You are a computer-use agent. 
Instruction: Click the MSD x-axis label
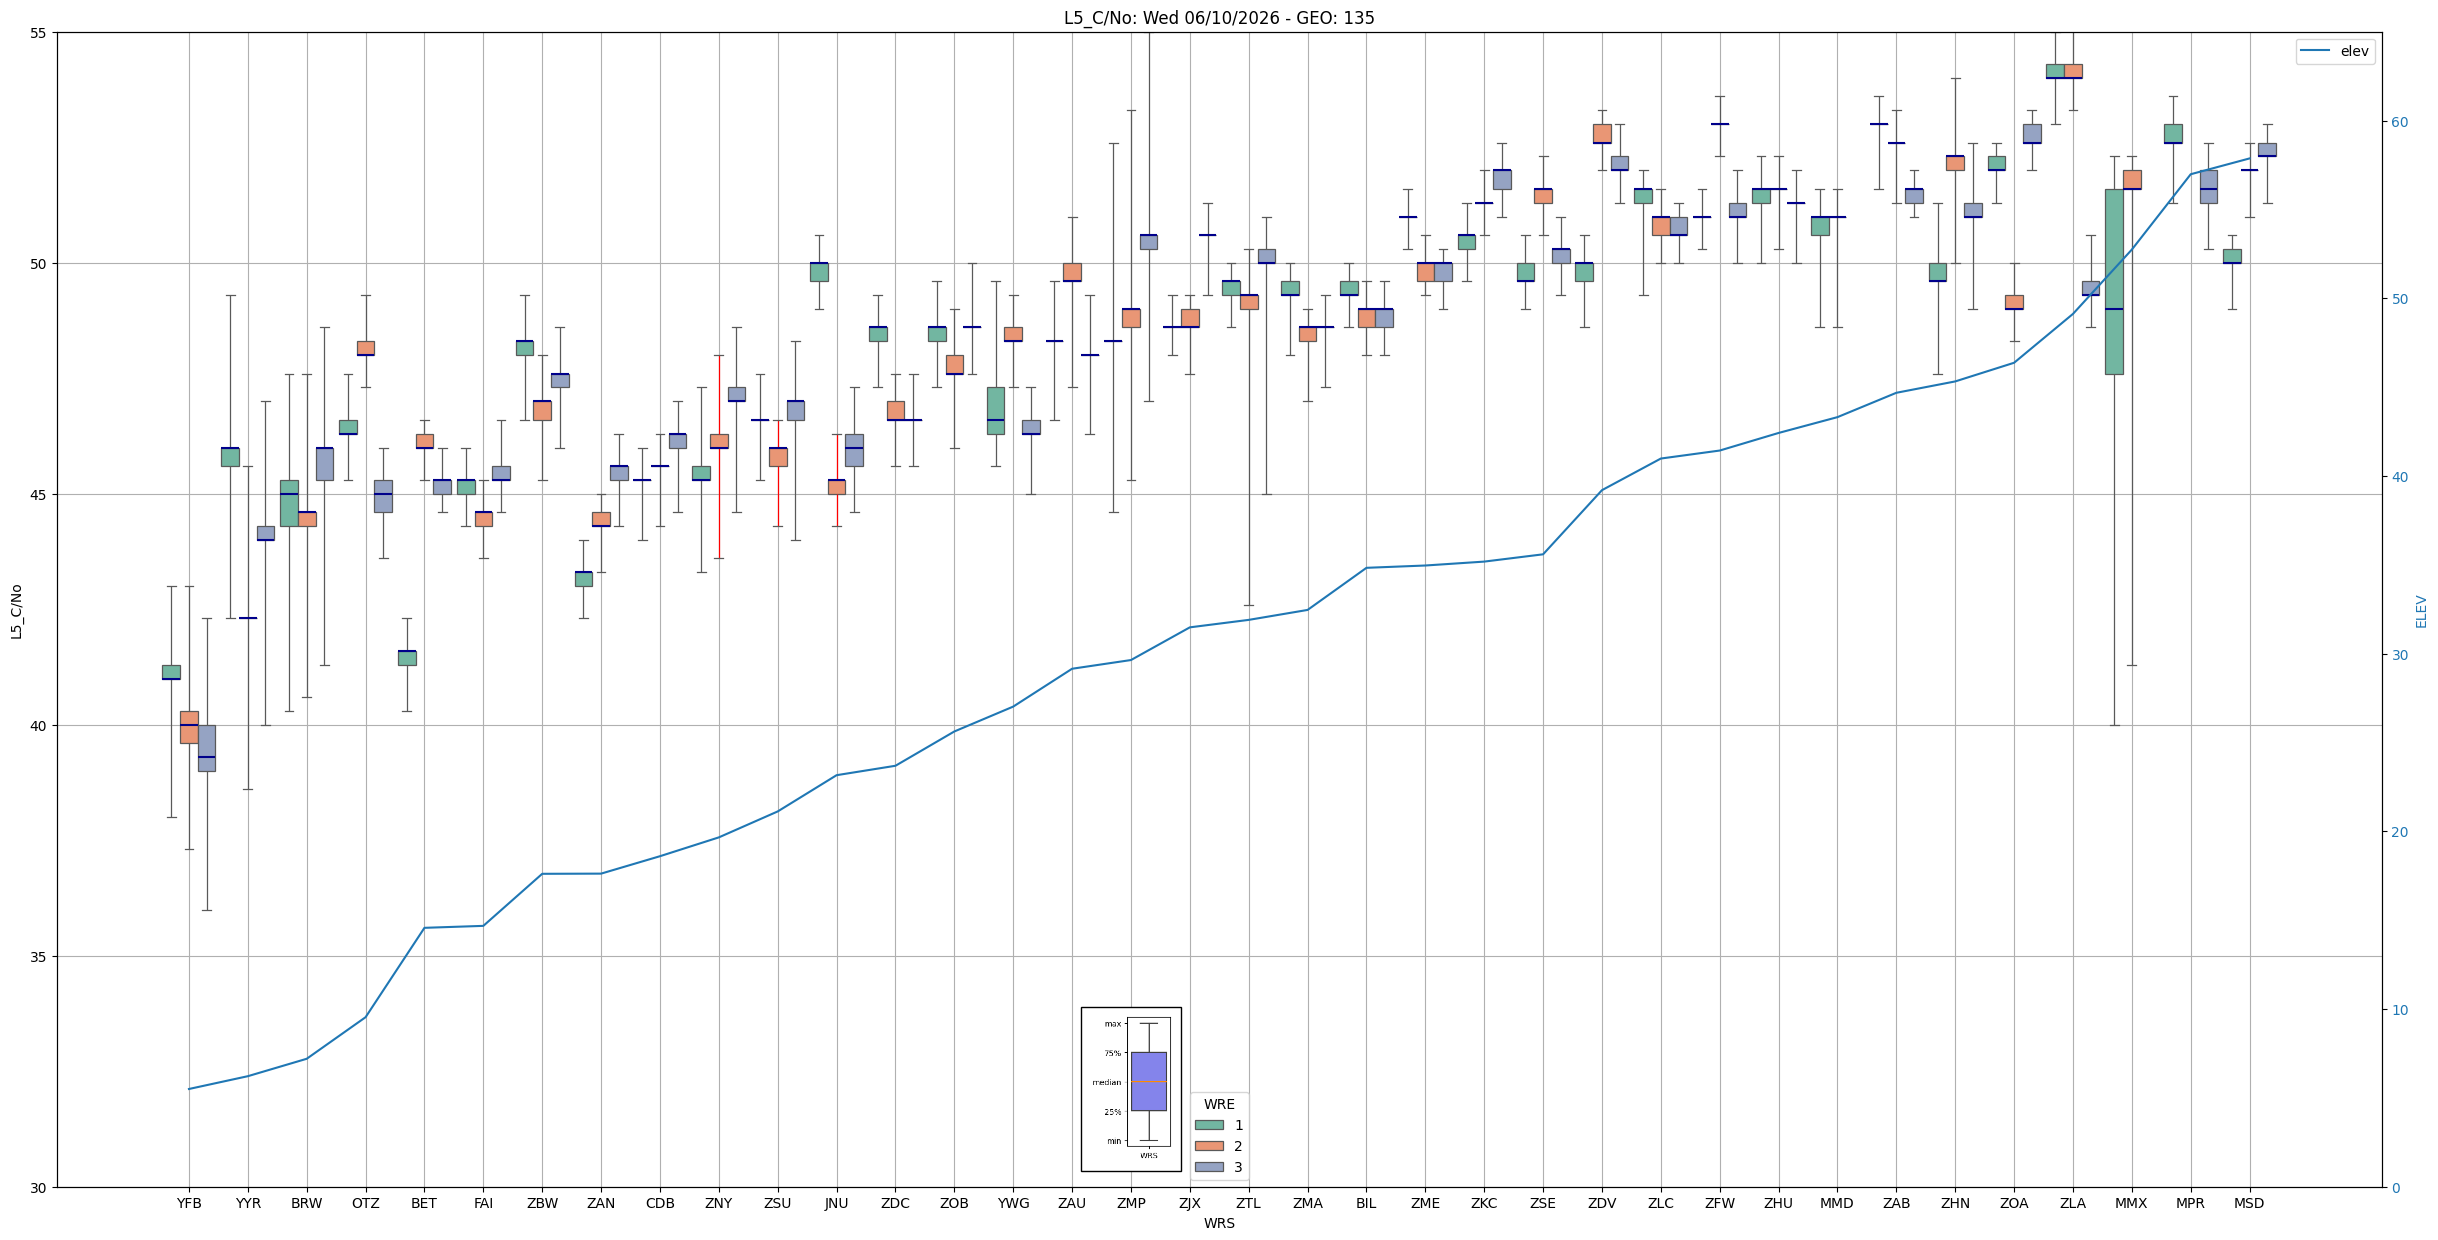tap(2249, 1203)
